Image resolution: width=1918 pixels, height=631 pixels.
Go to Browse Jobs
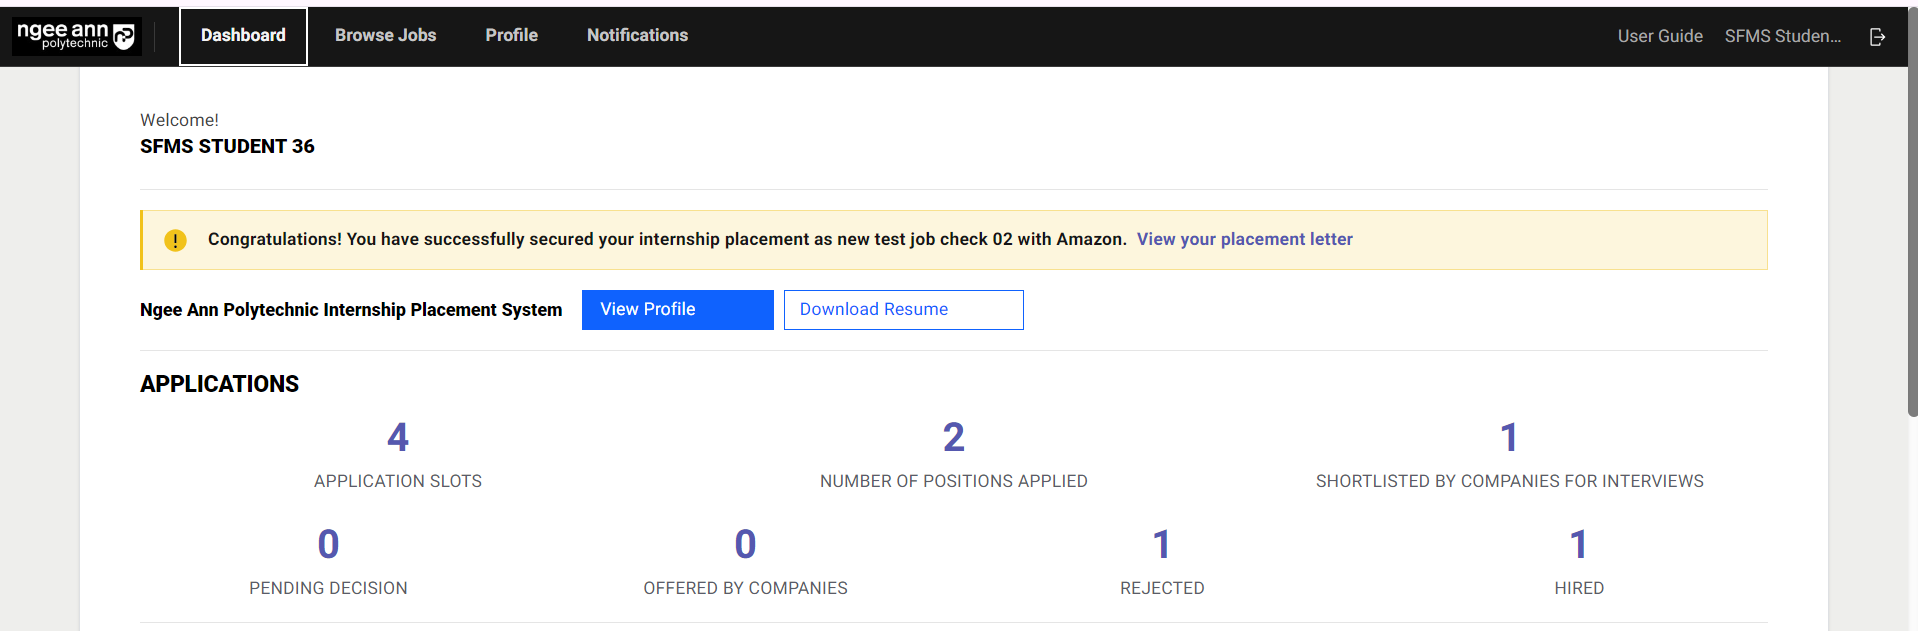tap(385, 36)
